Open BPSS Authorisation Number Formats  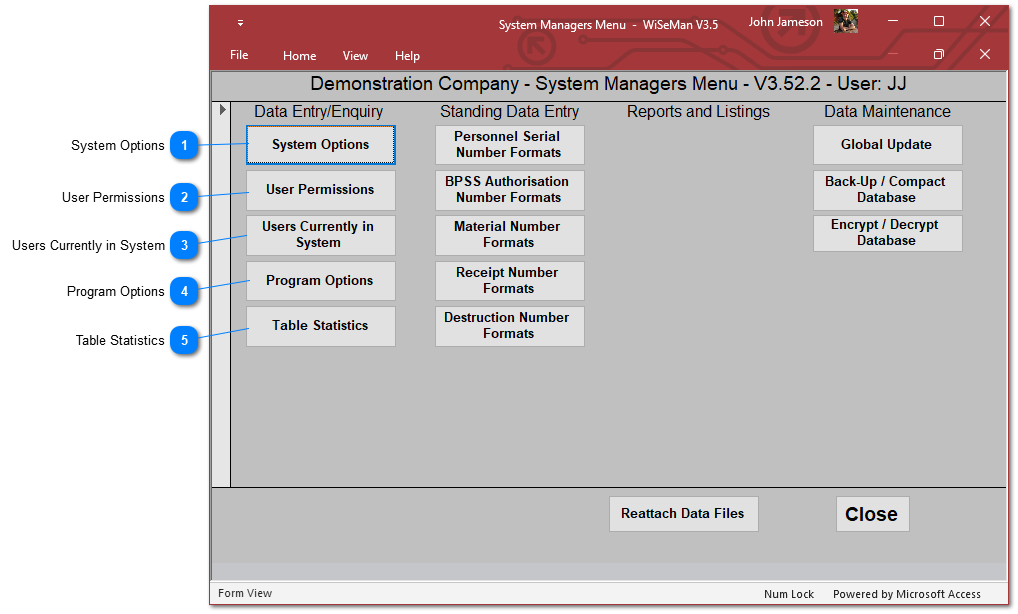(509, 190)
